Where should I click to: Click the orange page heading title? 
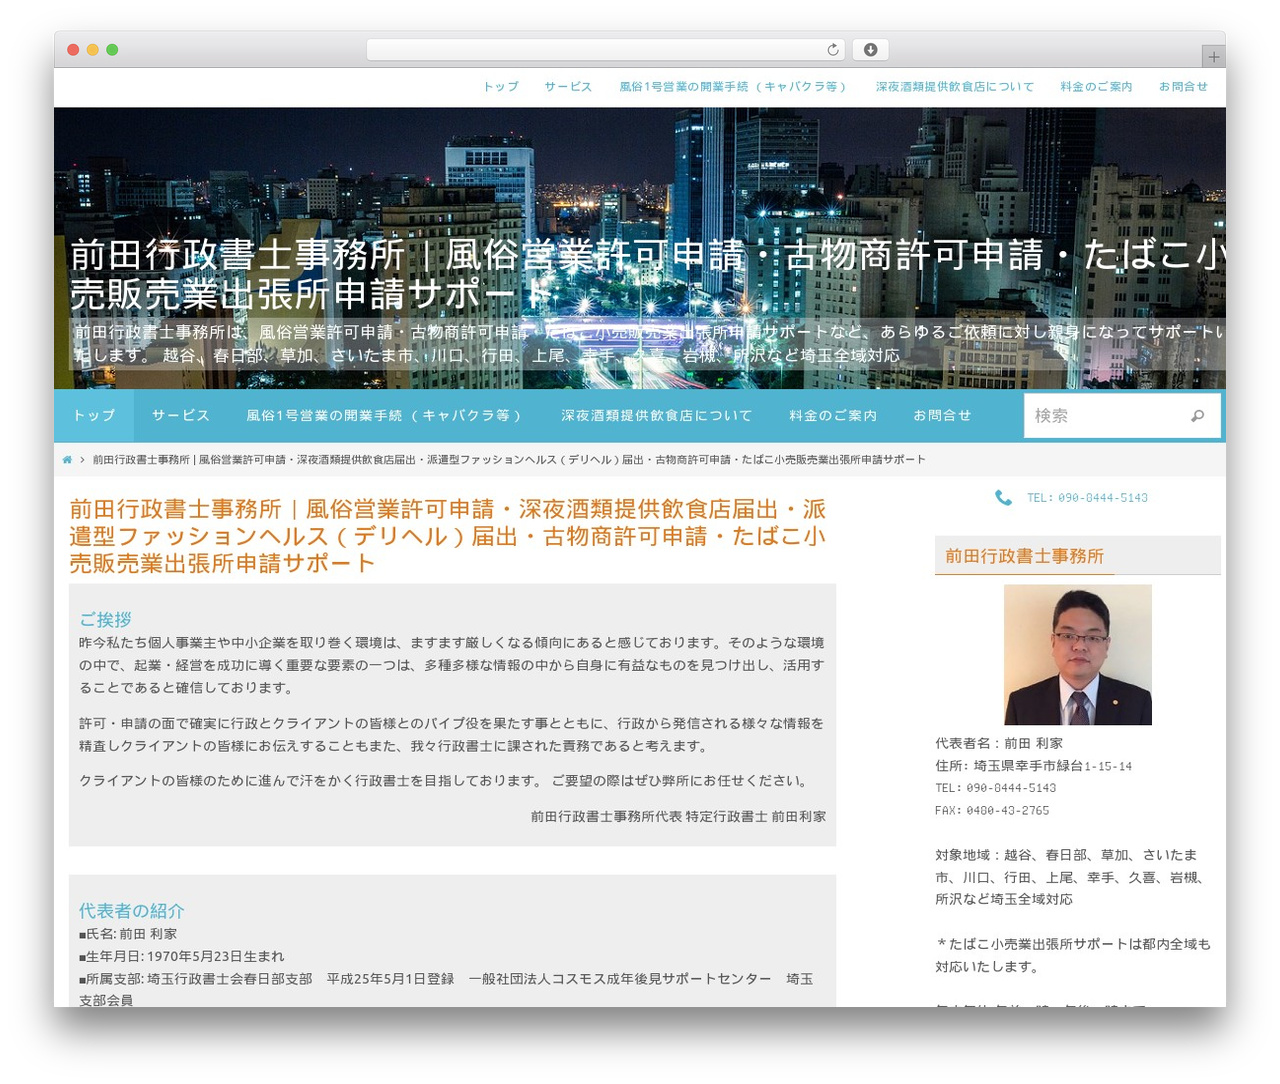tap(448, 536)
